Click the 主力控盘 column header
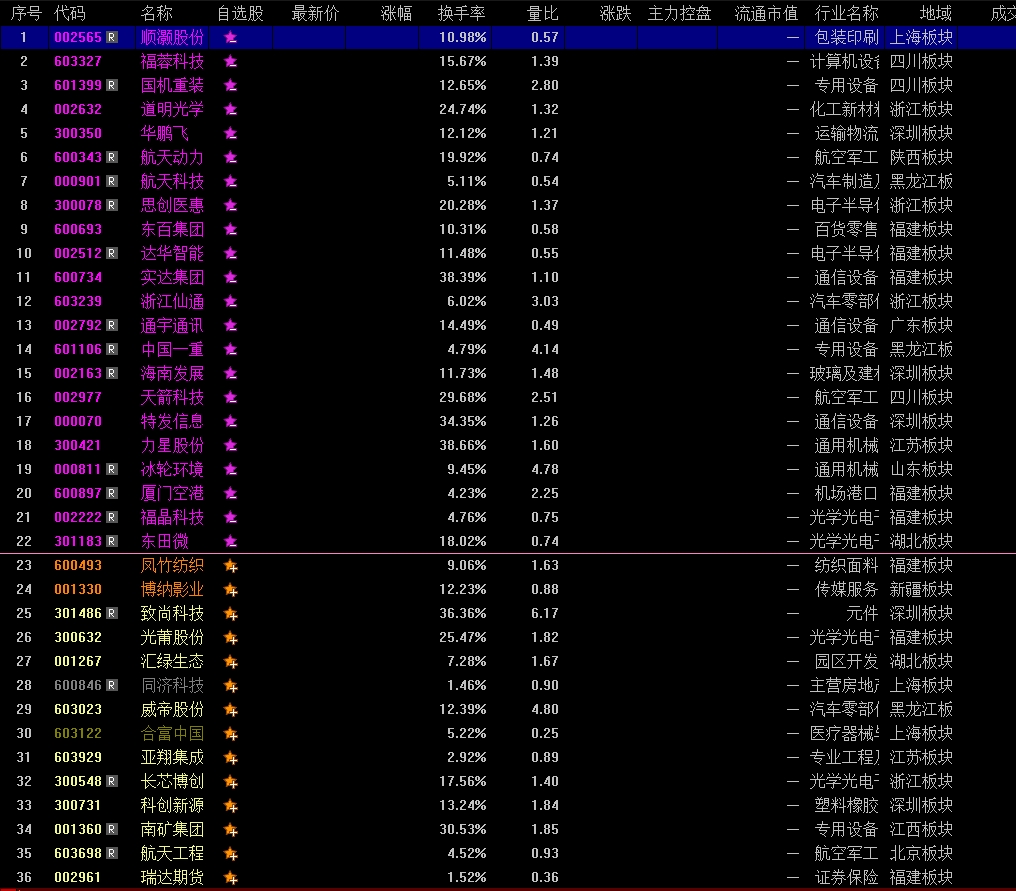The width and height of the screenshot is (1016, 891). tap(679, 13)
